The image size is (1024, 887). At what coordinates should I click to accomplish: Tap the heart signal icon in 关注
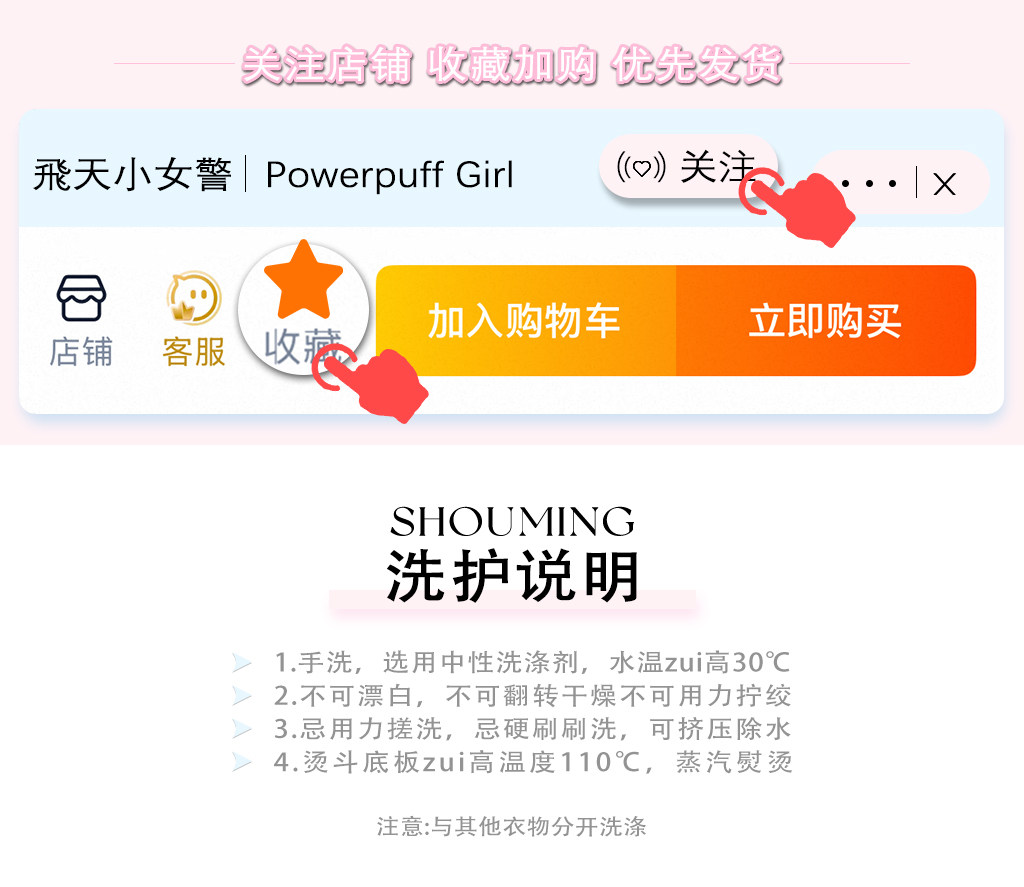coord(641,167)
